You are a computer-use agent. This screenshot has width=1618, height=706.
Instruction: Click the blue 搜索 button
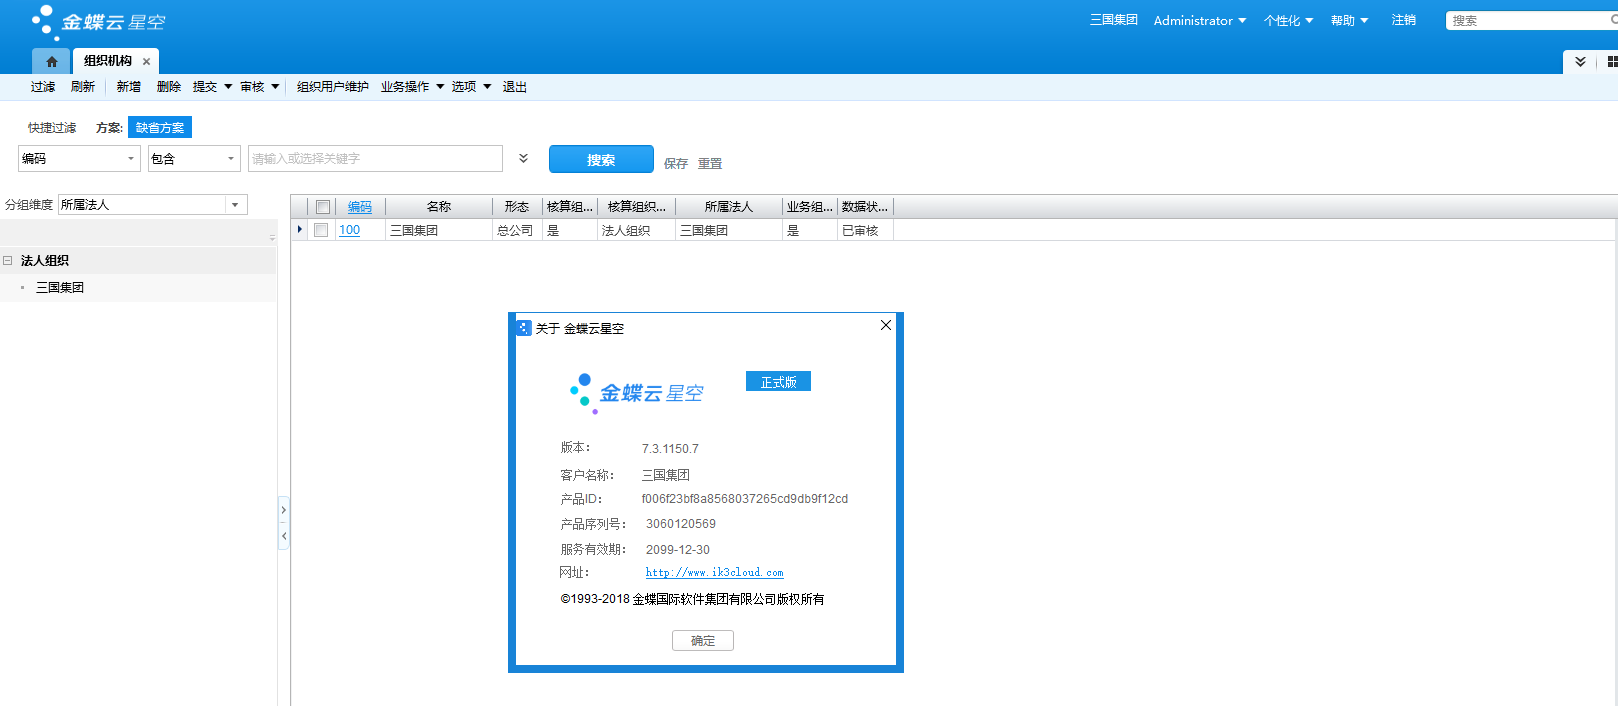pyautogui.click(x=601, y=159)
